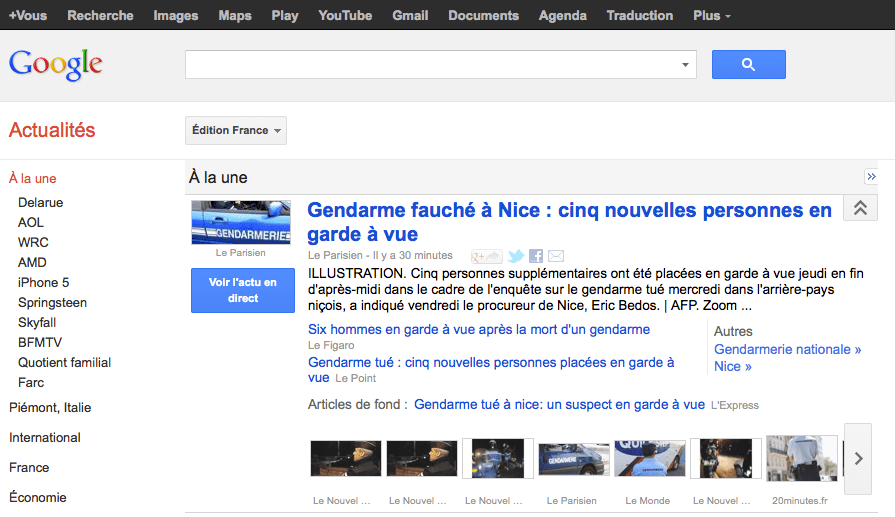Open the search box suggestions arrow

coord(686,65)
